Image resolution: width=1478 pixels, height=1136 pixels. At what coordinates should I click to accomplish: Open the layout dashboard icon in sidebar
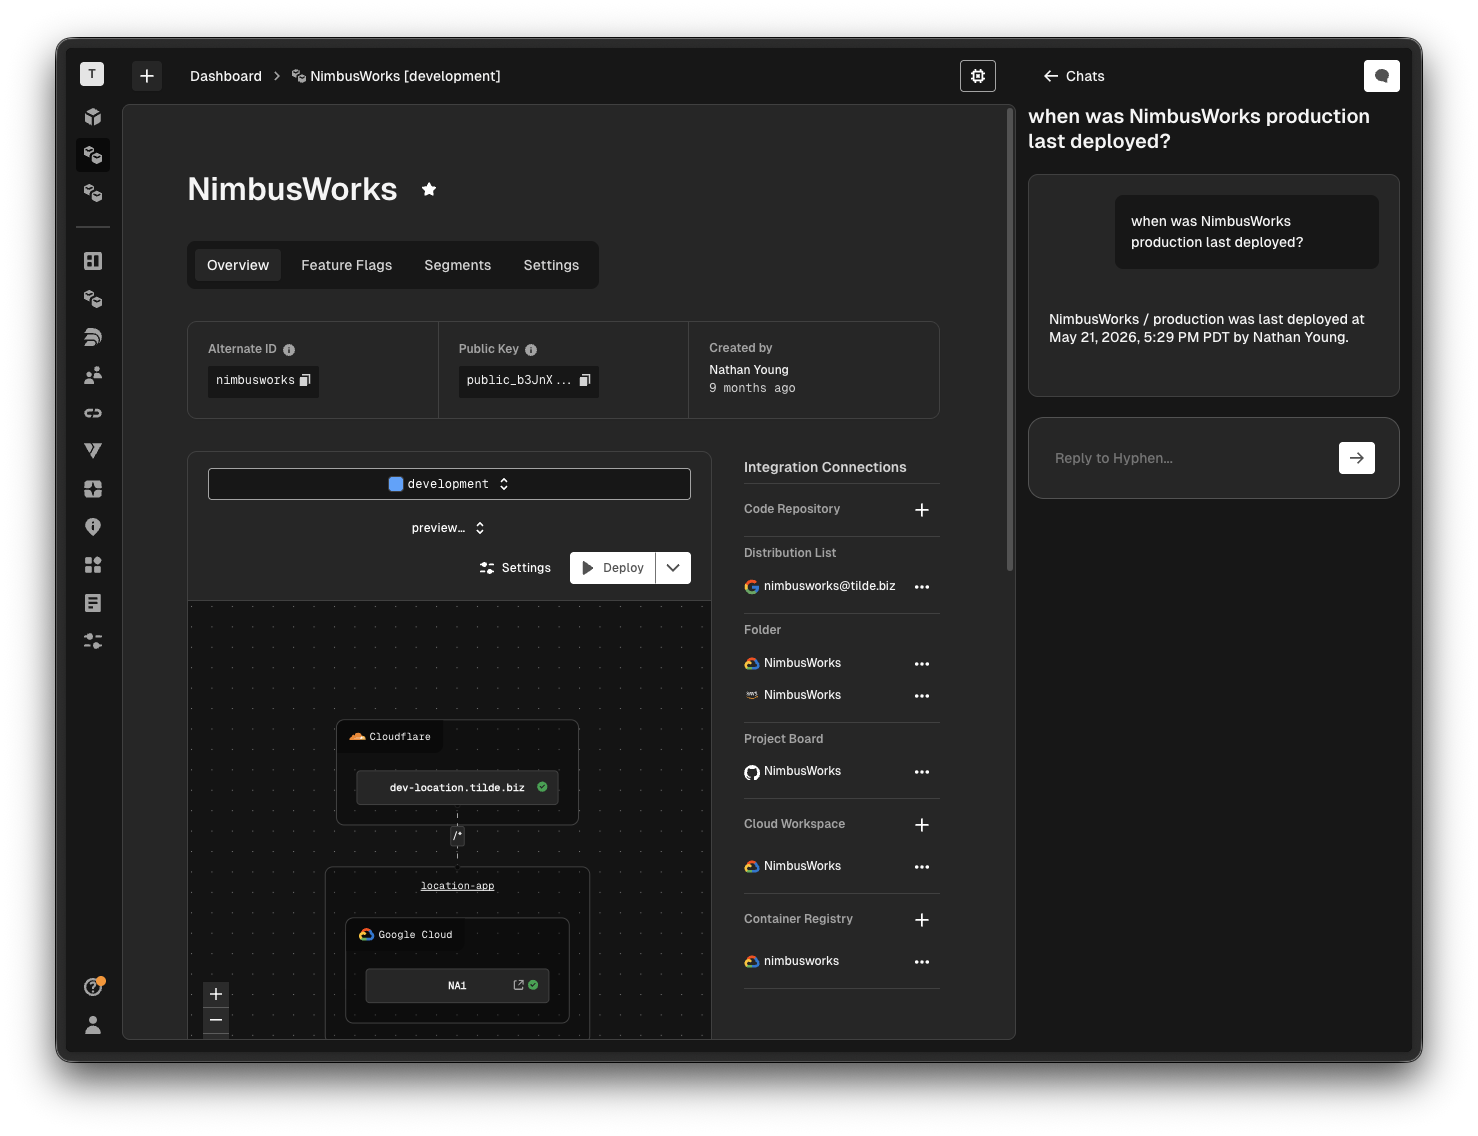pyautogui.click(x=93, y=261)
